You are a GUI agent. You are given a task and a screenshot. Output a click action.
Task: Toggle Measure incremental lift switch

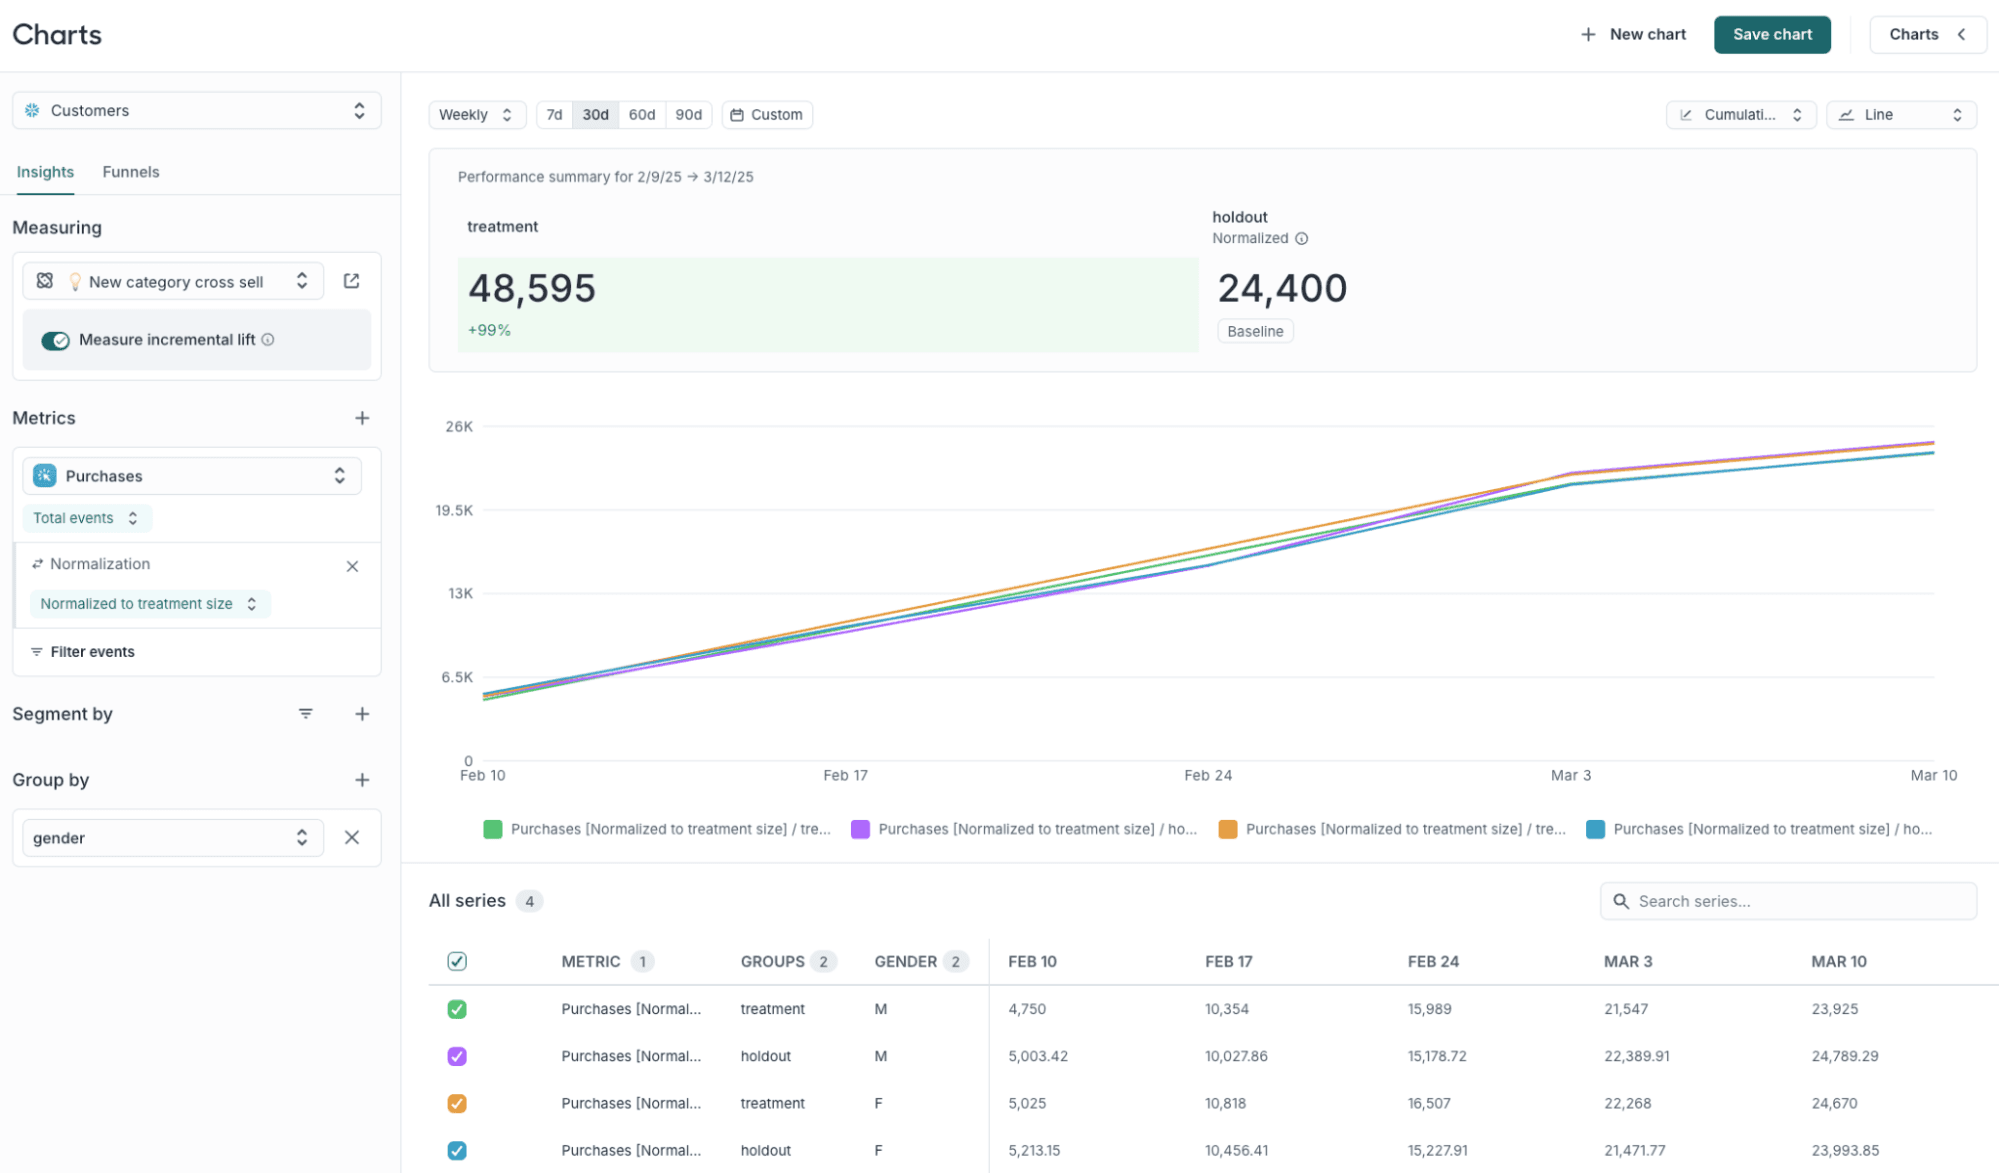pyautogui.click(x=55, y=341)
